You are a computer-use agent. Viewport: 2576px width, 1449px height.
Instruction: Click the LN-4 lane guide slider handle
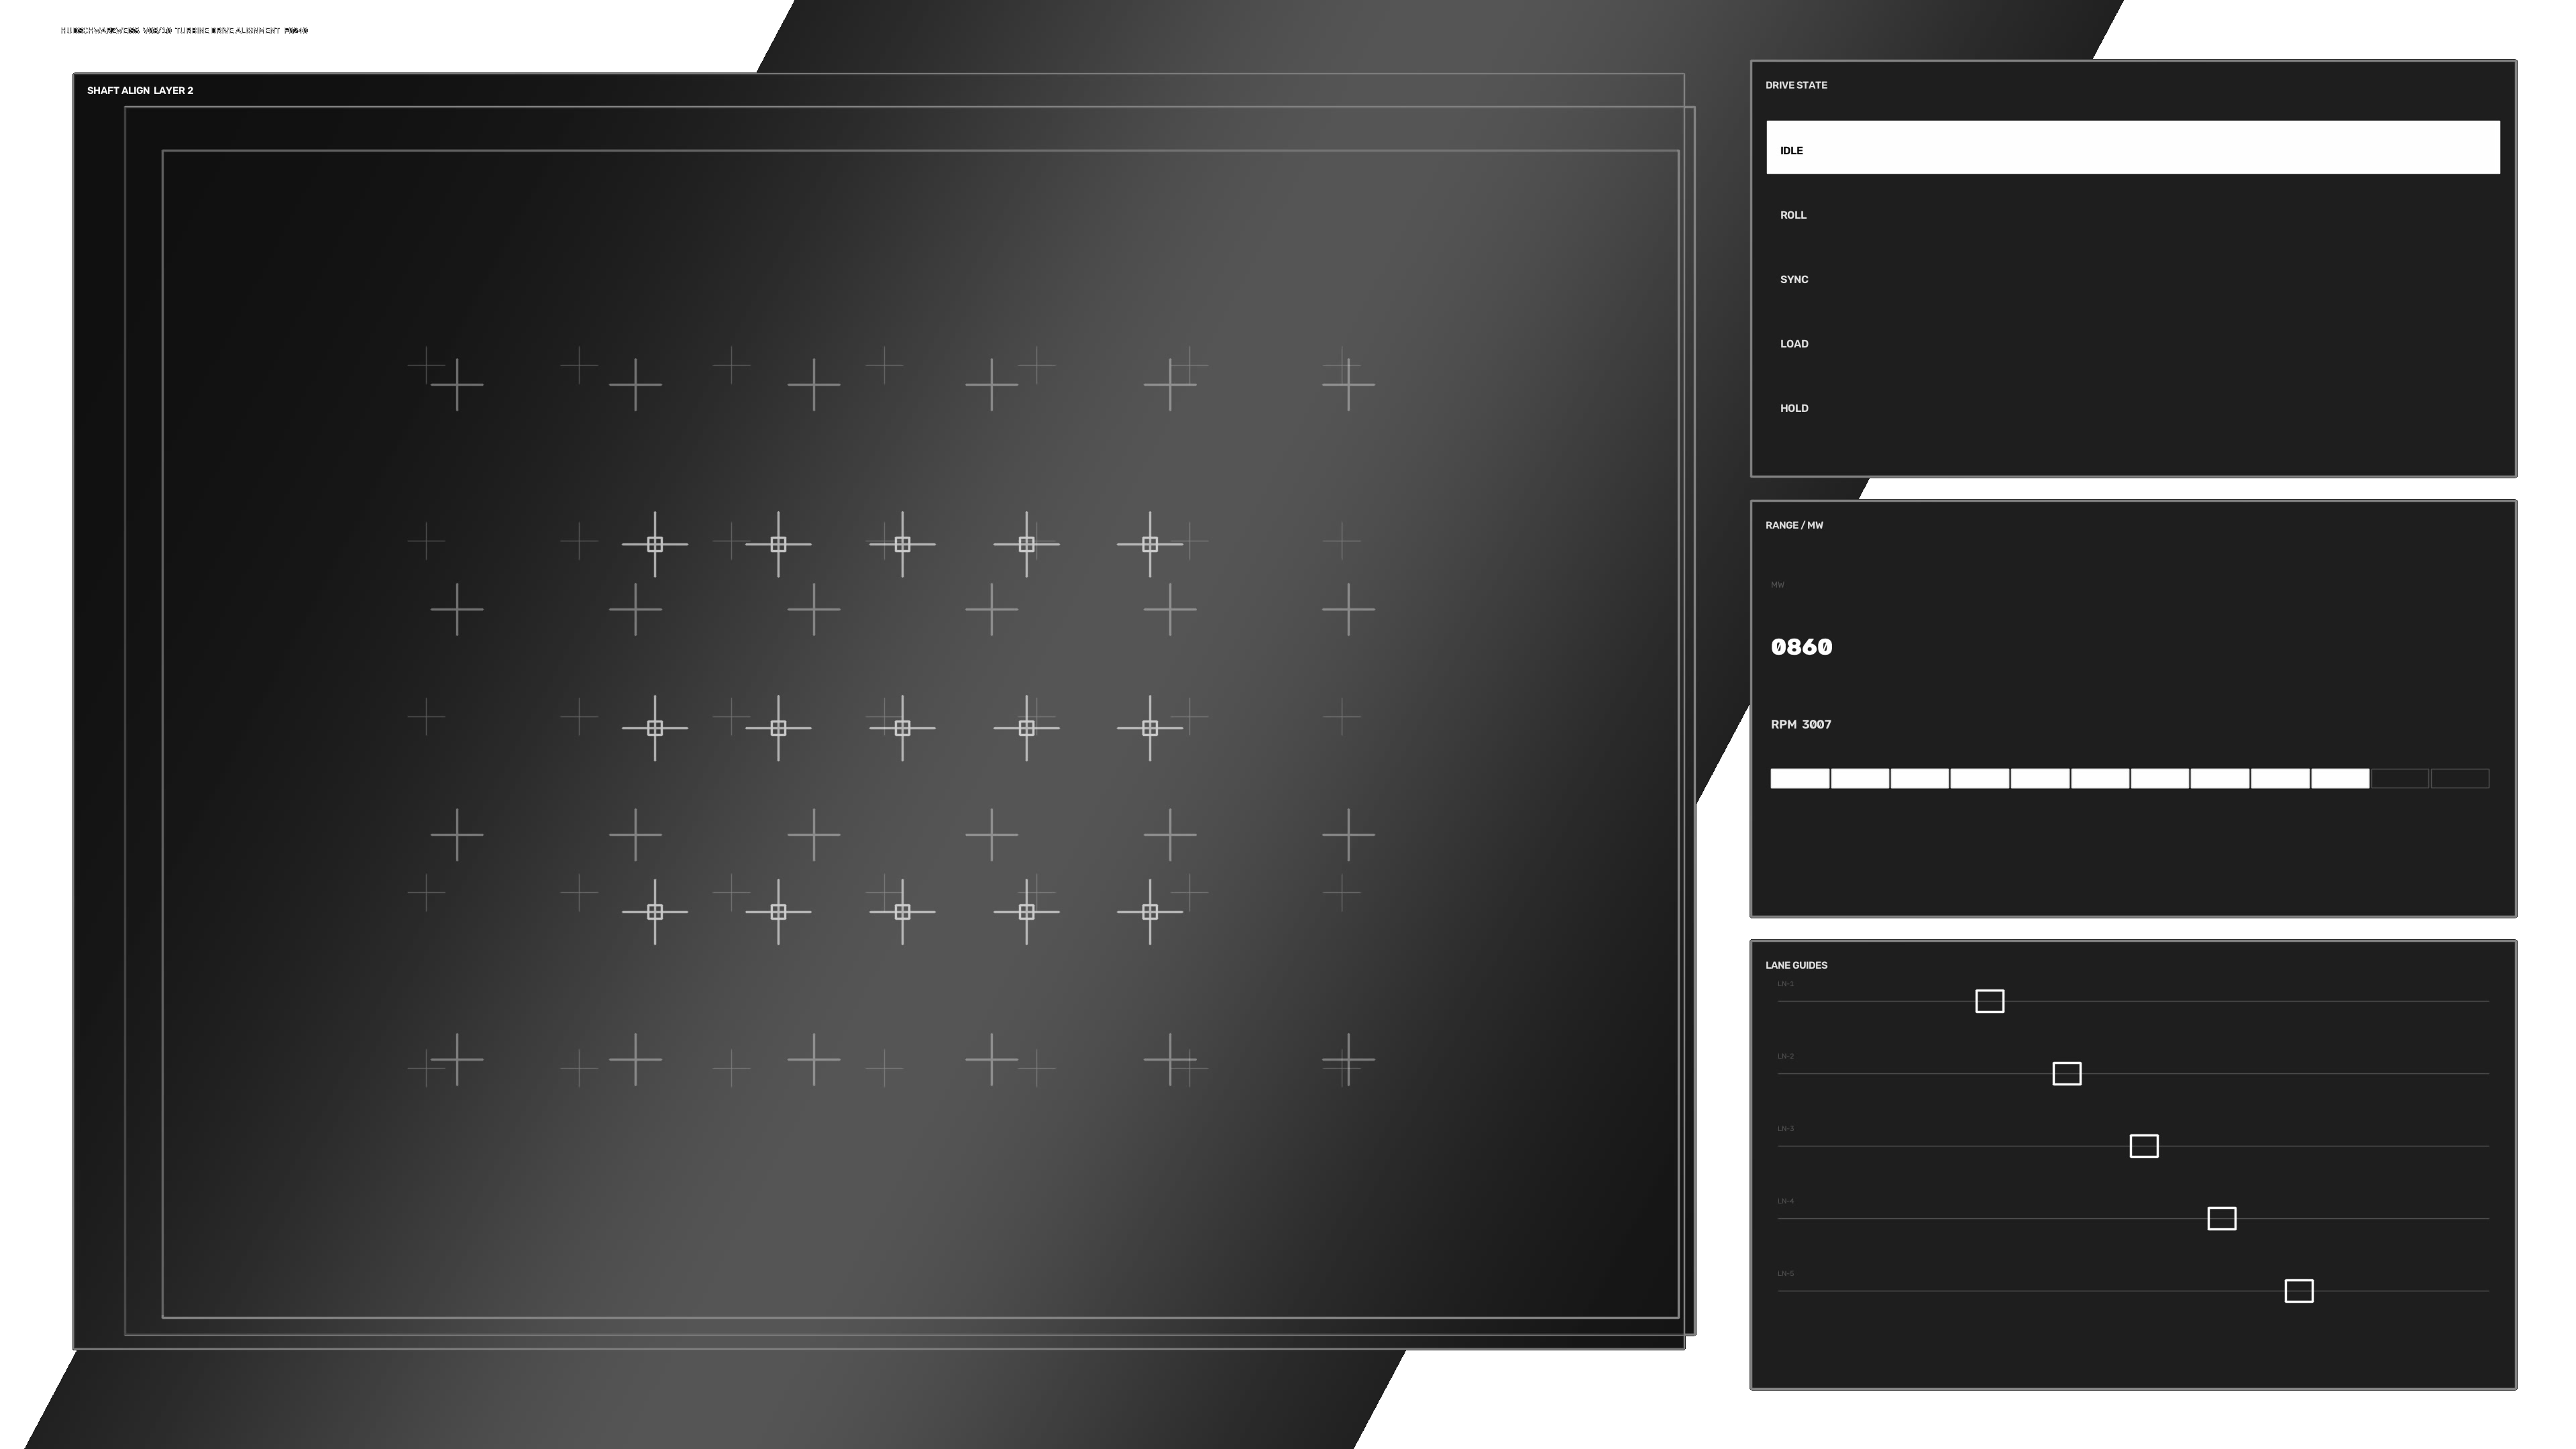coord(2221,1218)
